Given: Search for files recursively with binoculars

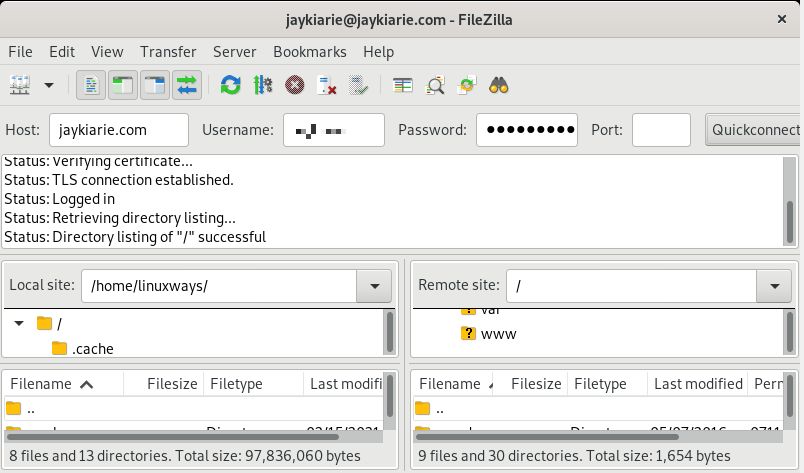Looking at the screenshot, I should click(498, 85).
